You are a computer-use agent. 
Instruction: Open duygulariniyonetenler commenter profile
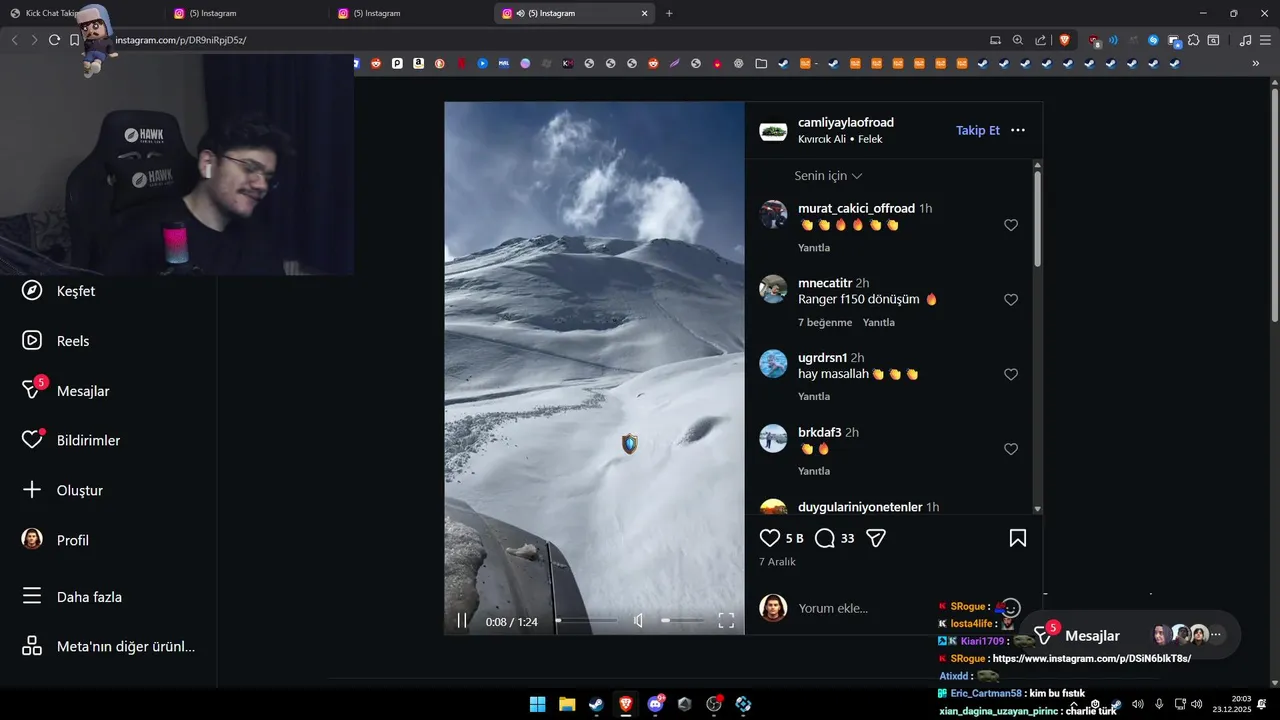coord(860,507)
